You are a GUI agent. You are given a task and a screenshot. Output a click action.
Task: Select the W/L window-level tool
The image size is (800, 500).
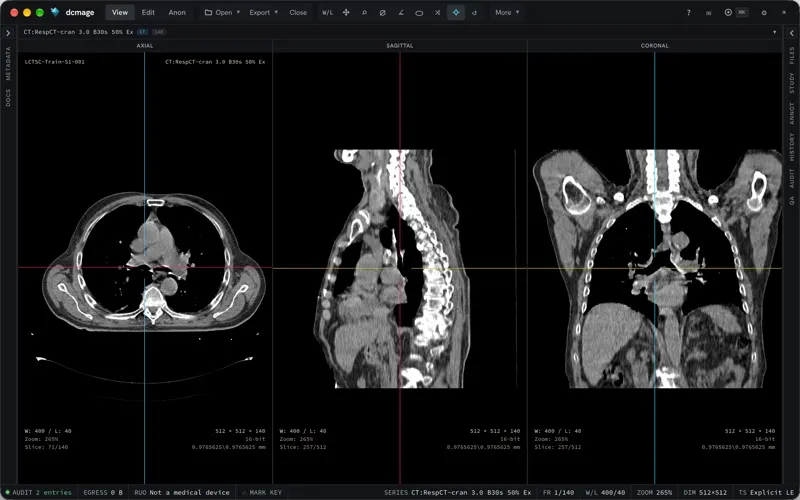(328, 12)
